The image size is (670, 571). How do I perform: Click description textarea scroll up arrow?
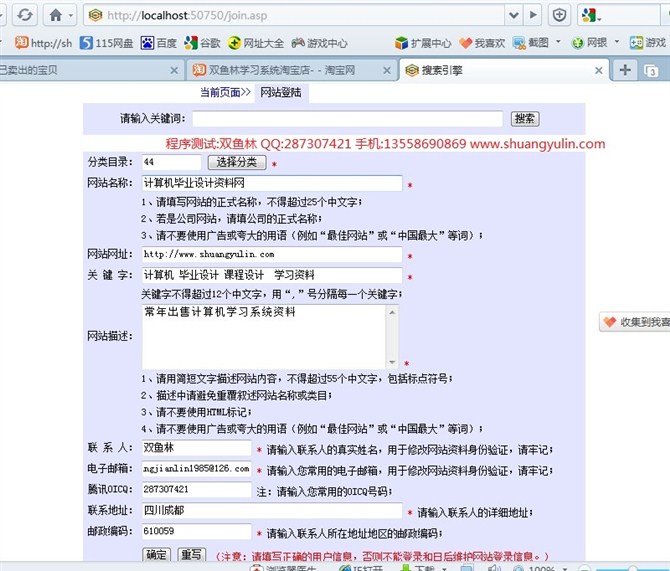click(x=392, y=312)
